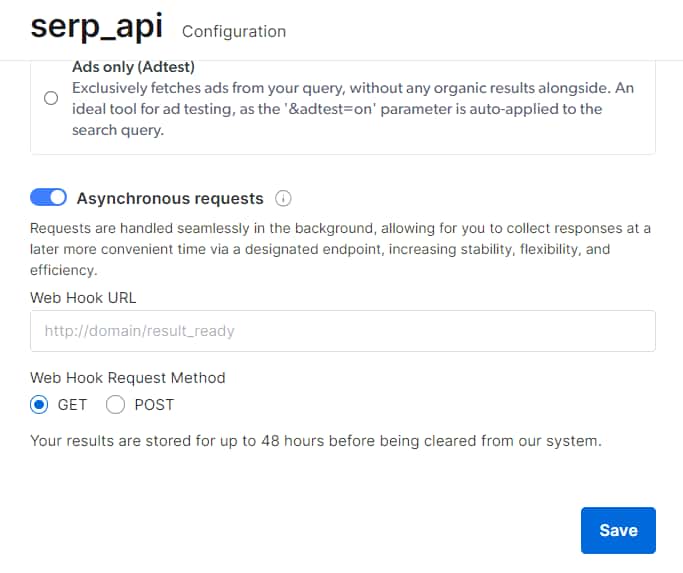683x573 pixels.
Task: Click the 'Exclusively fetches ads' description text
Action: pos(353,109)
